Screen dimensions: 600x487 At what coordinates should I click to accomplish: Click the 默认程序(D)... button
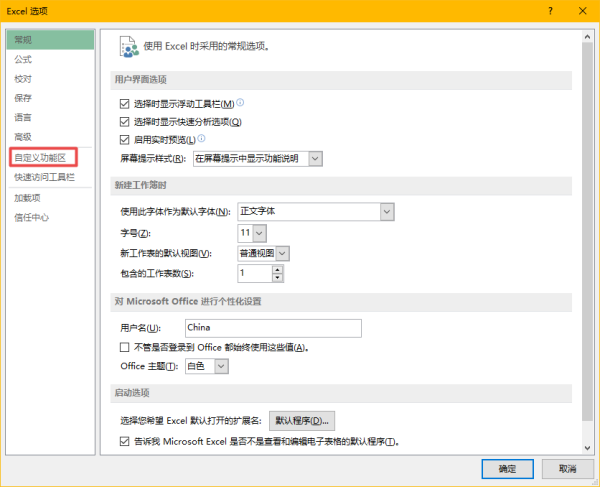[302, 421]
